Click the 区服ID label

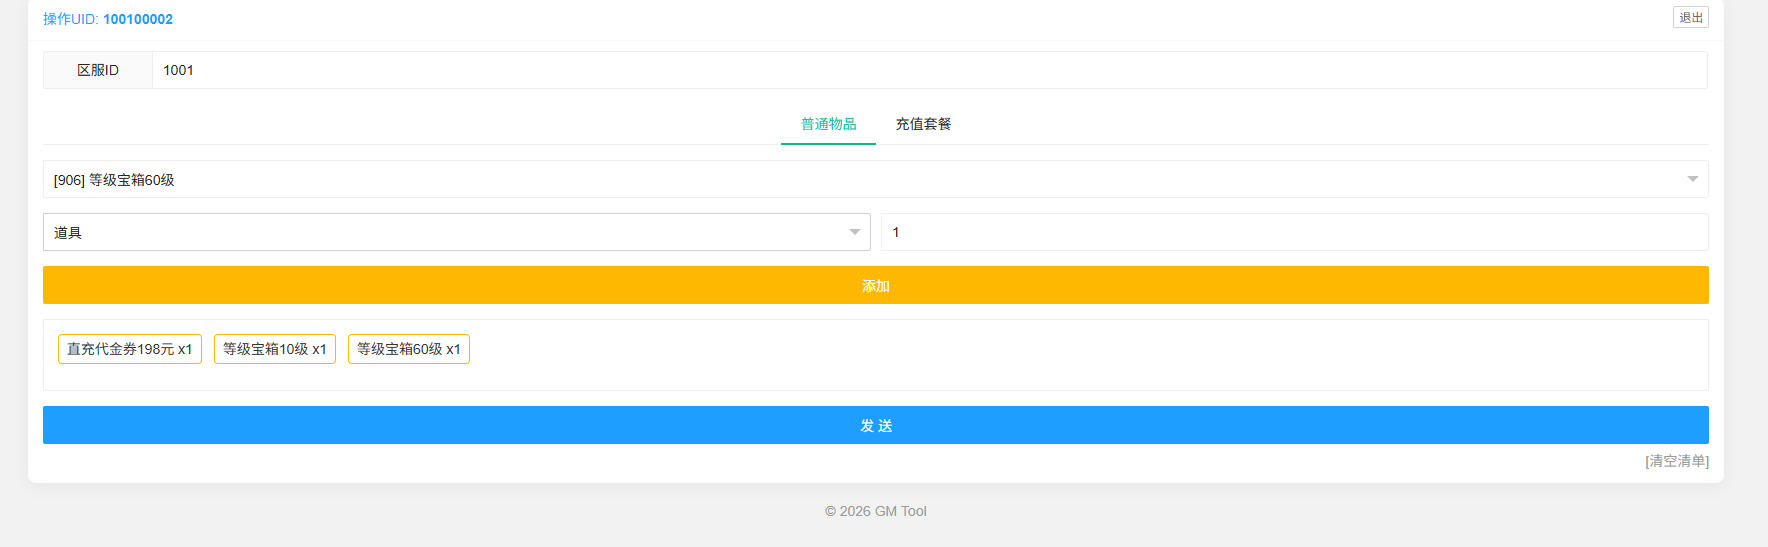pyautogui.click(x=98, y=70)
